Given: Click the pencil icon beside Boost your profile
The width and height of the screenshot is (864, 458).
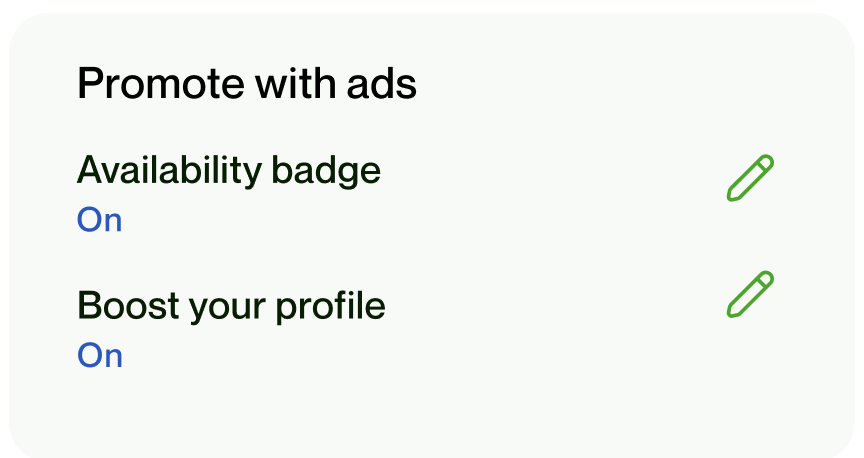Looking at the screenshot, I should 750,294.
